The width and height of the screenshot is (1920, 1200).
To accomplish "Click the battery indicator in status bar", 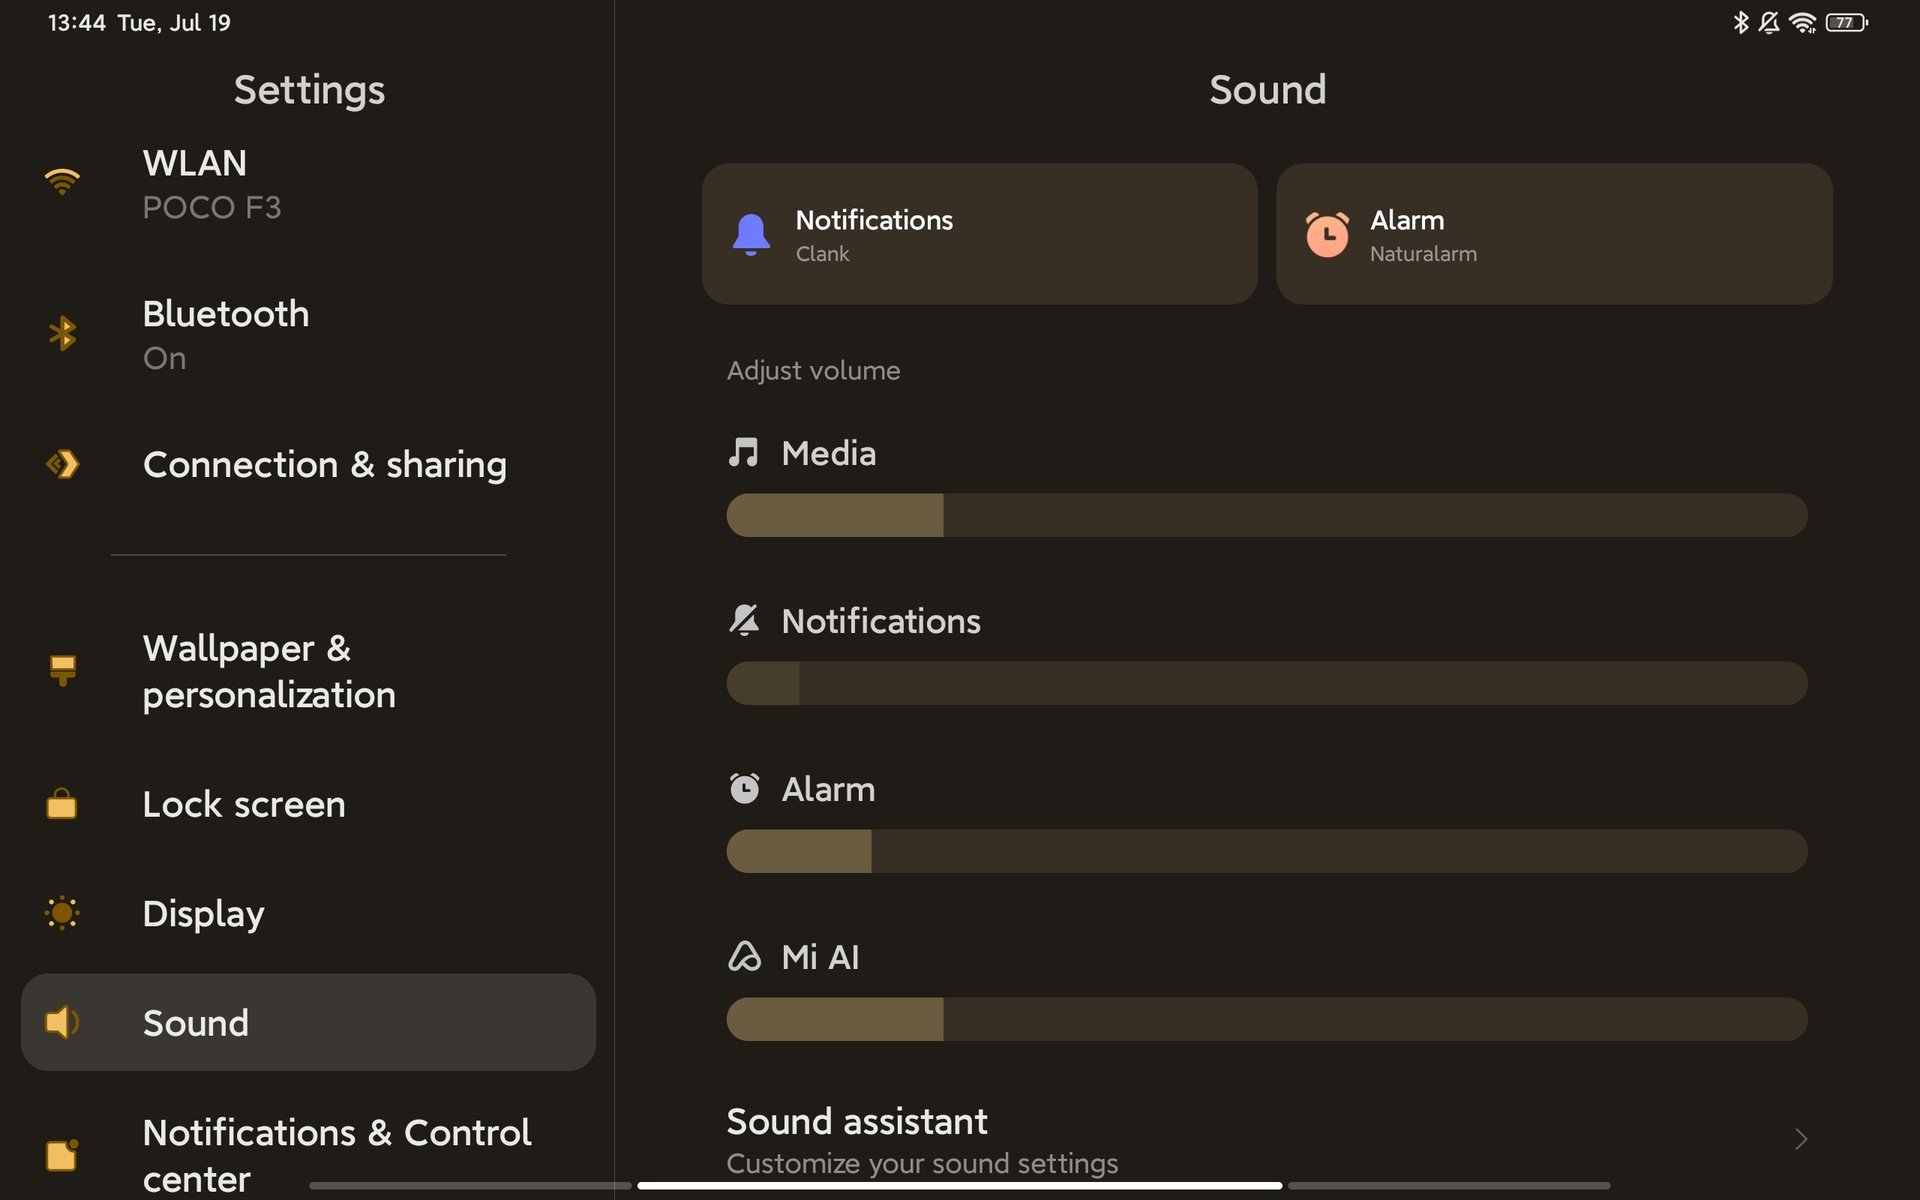I will point(1846,22).
